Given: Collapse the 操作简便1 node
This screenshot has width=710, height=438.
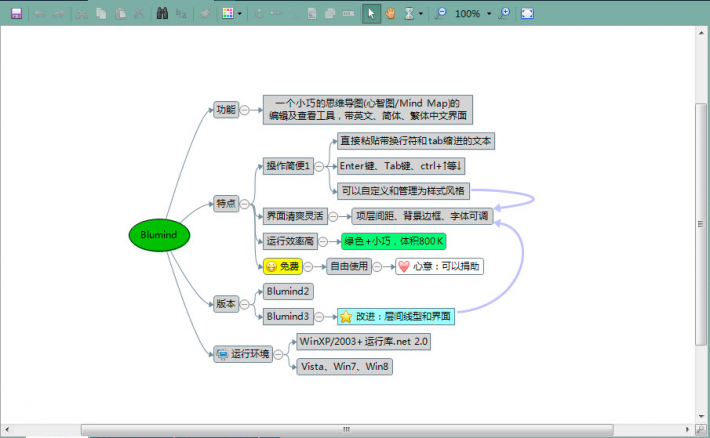Looking at the screenshot, I should [319, 166].
